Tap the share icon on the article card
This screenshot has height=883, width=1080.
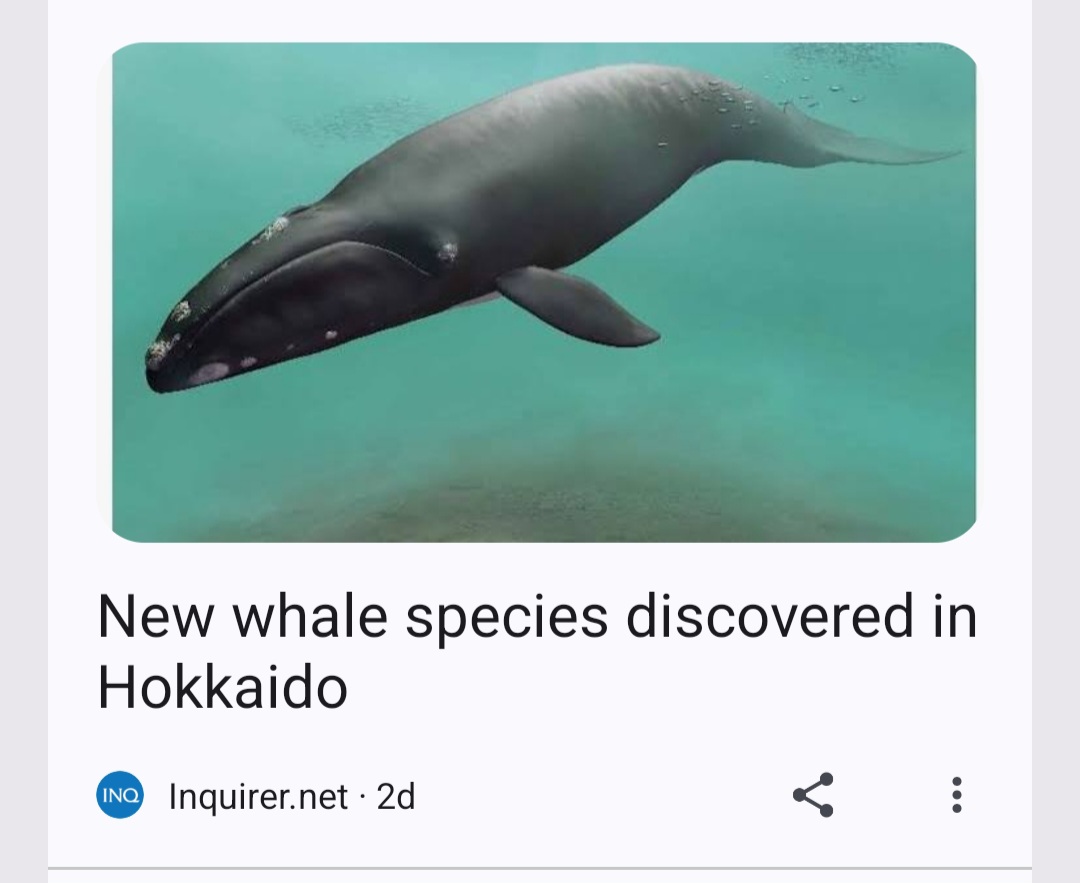(x=813, y=795)
